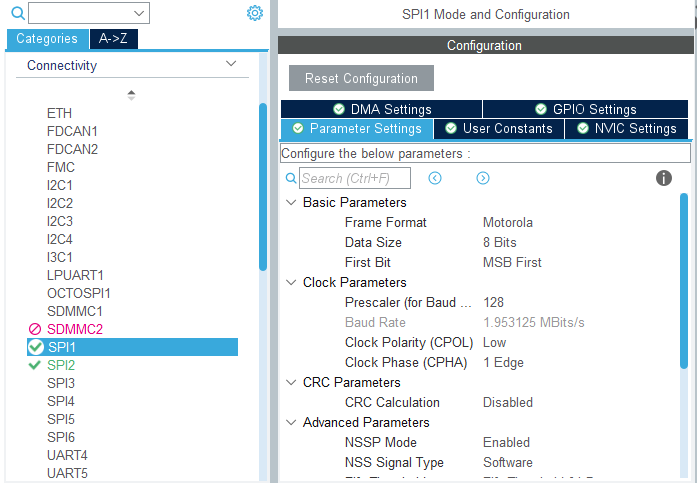Click the Data Size value 8 Bits
697x483 pixels.
(500, 243)
